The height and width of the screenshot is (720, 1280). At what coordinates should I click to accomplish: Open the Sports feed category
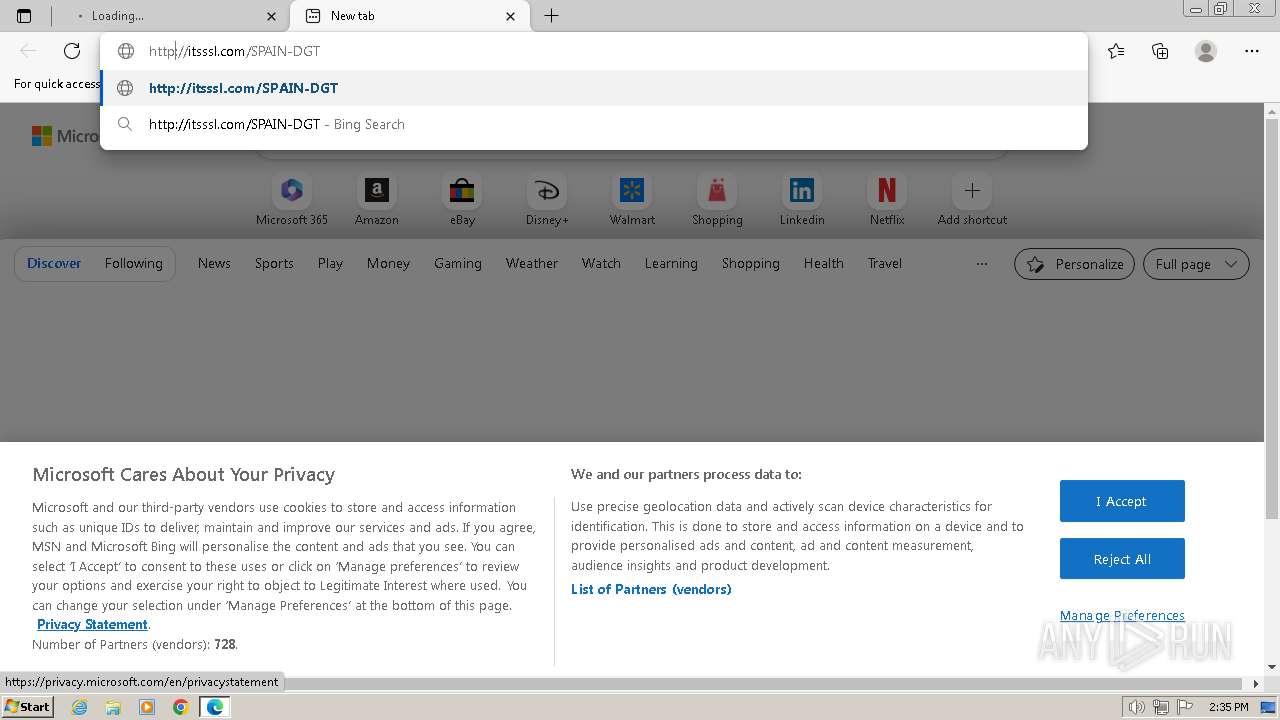tap(274, 263)
